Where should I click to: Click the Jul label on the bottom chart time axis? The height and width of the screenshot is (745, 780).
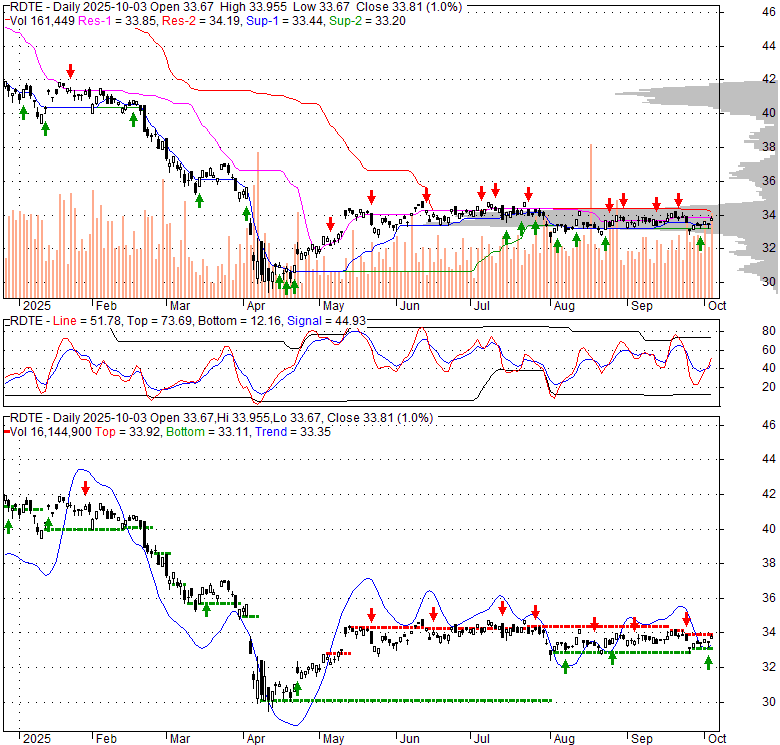[x=482, y=737]
